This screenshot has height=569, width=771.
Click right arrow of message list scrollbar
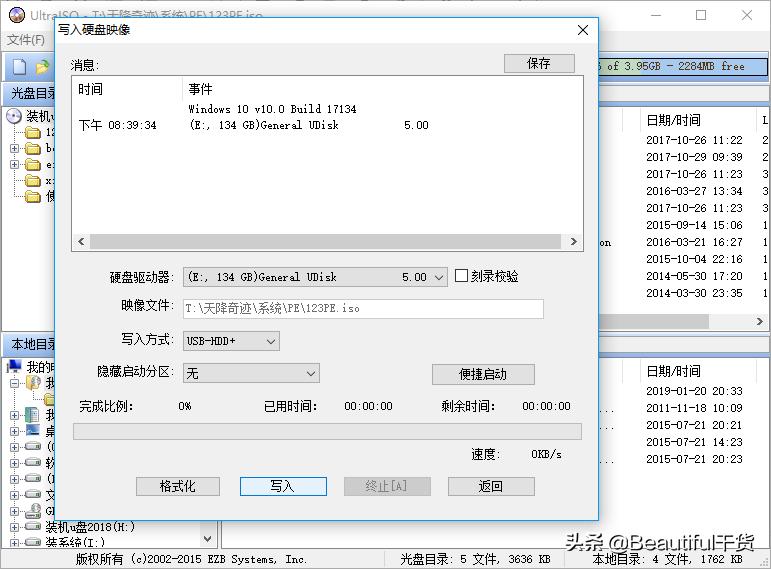(573, 241)
